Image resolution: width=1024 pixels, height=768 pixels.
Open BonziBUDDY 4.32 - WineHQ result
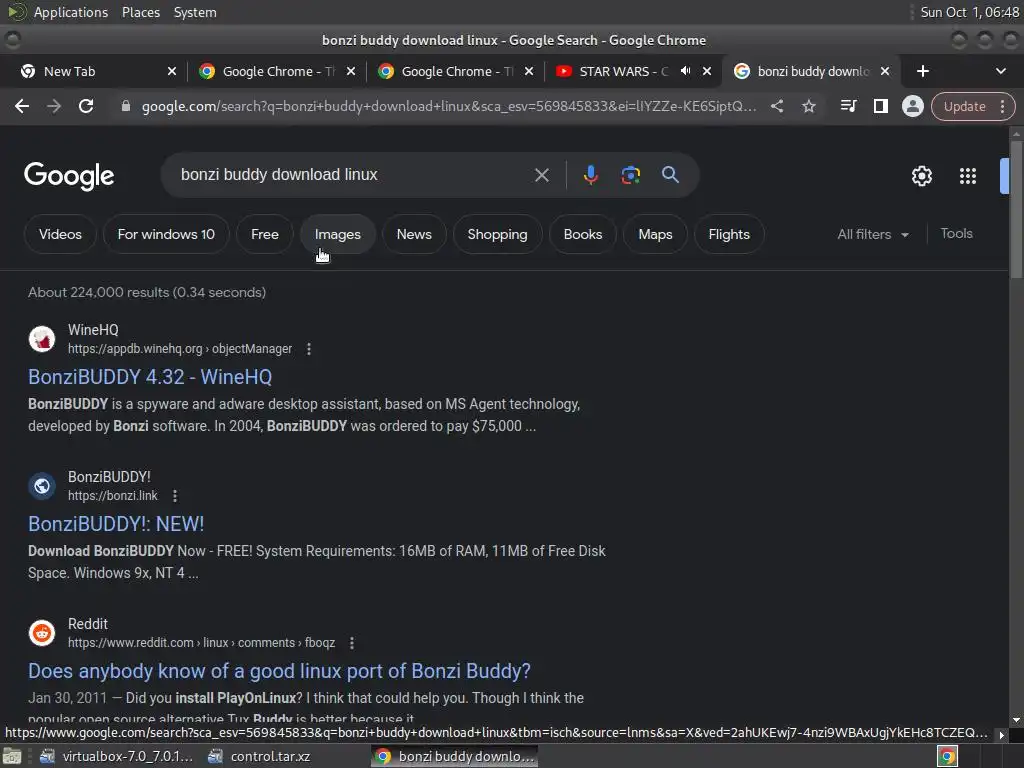[x=150, y=377]
